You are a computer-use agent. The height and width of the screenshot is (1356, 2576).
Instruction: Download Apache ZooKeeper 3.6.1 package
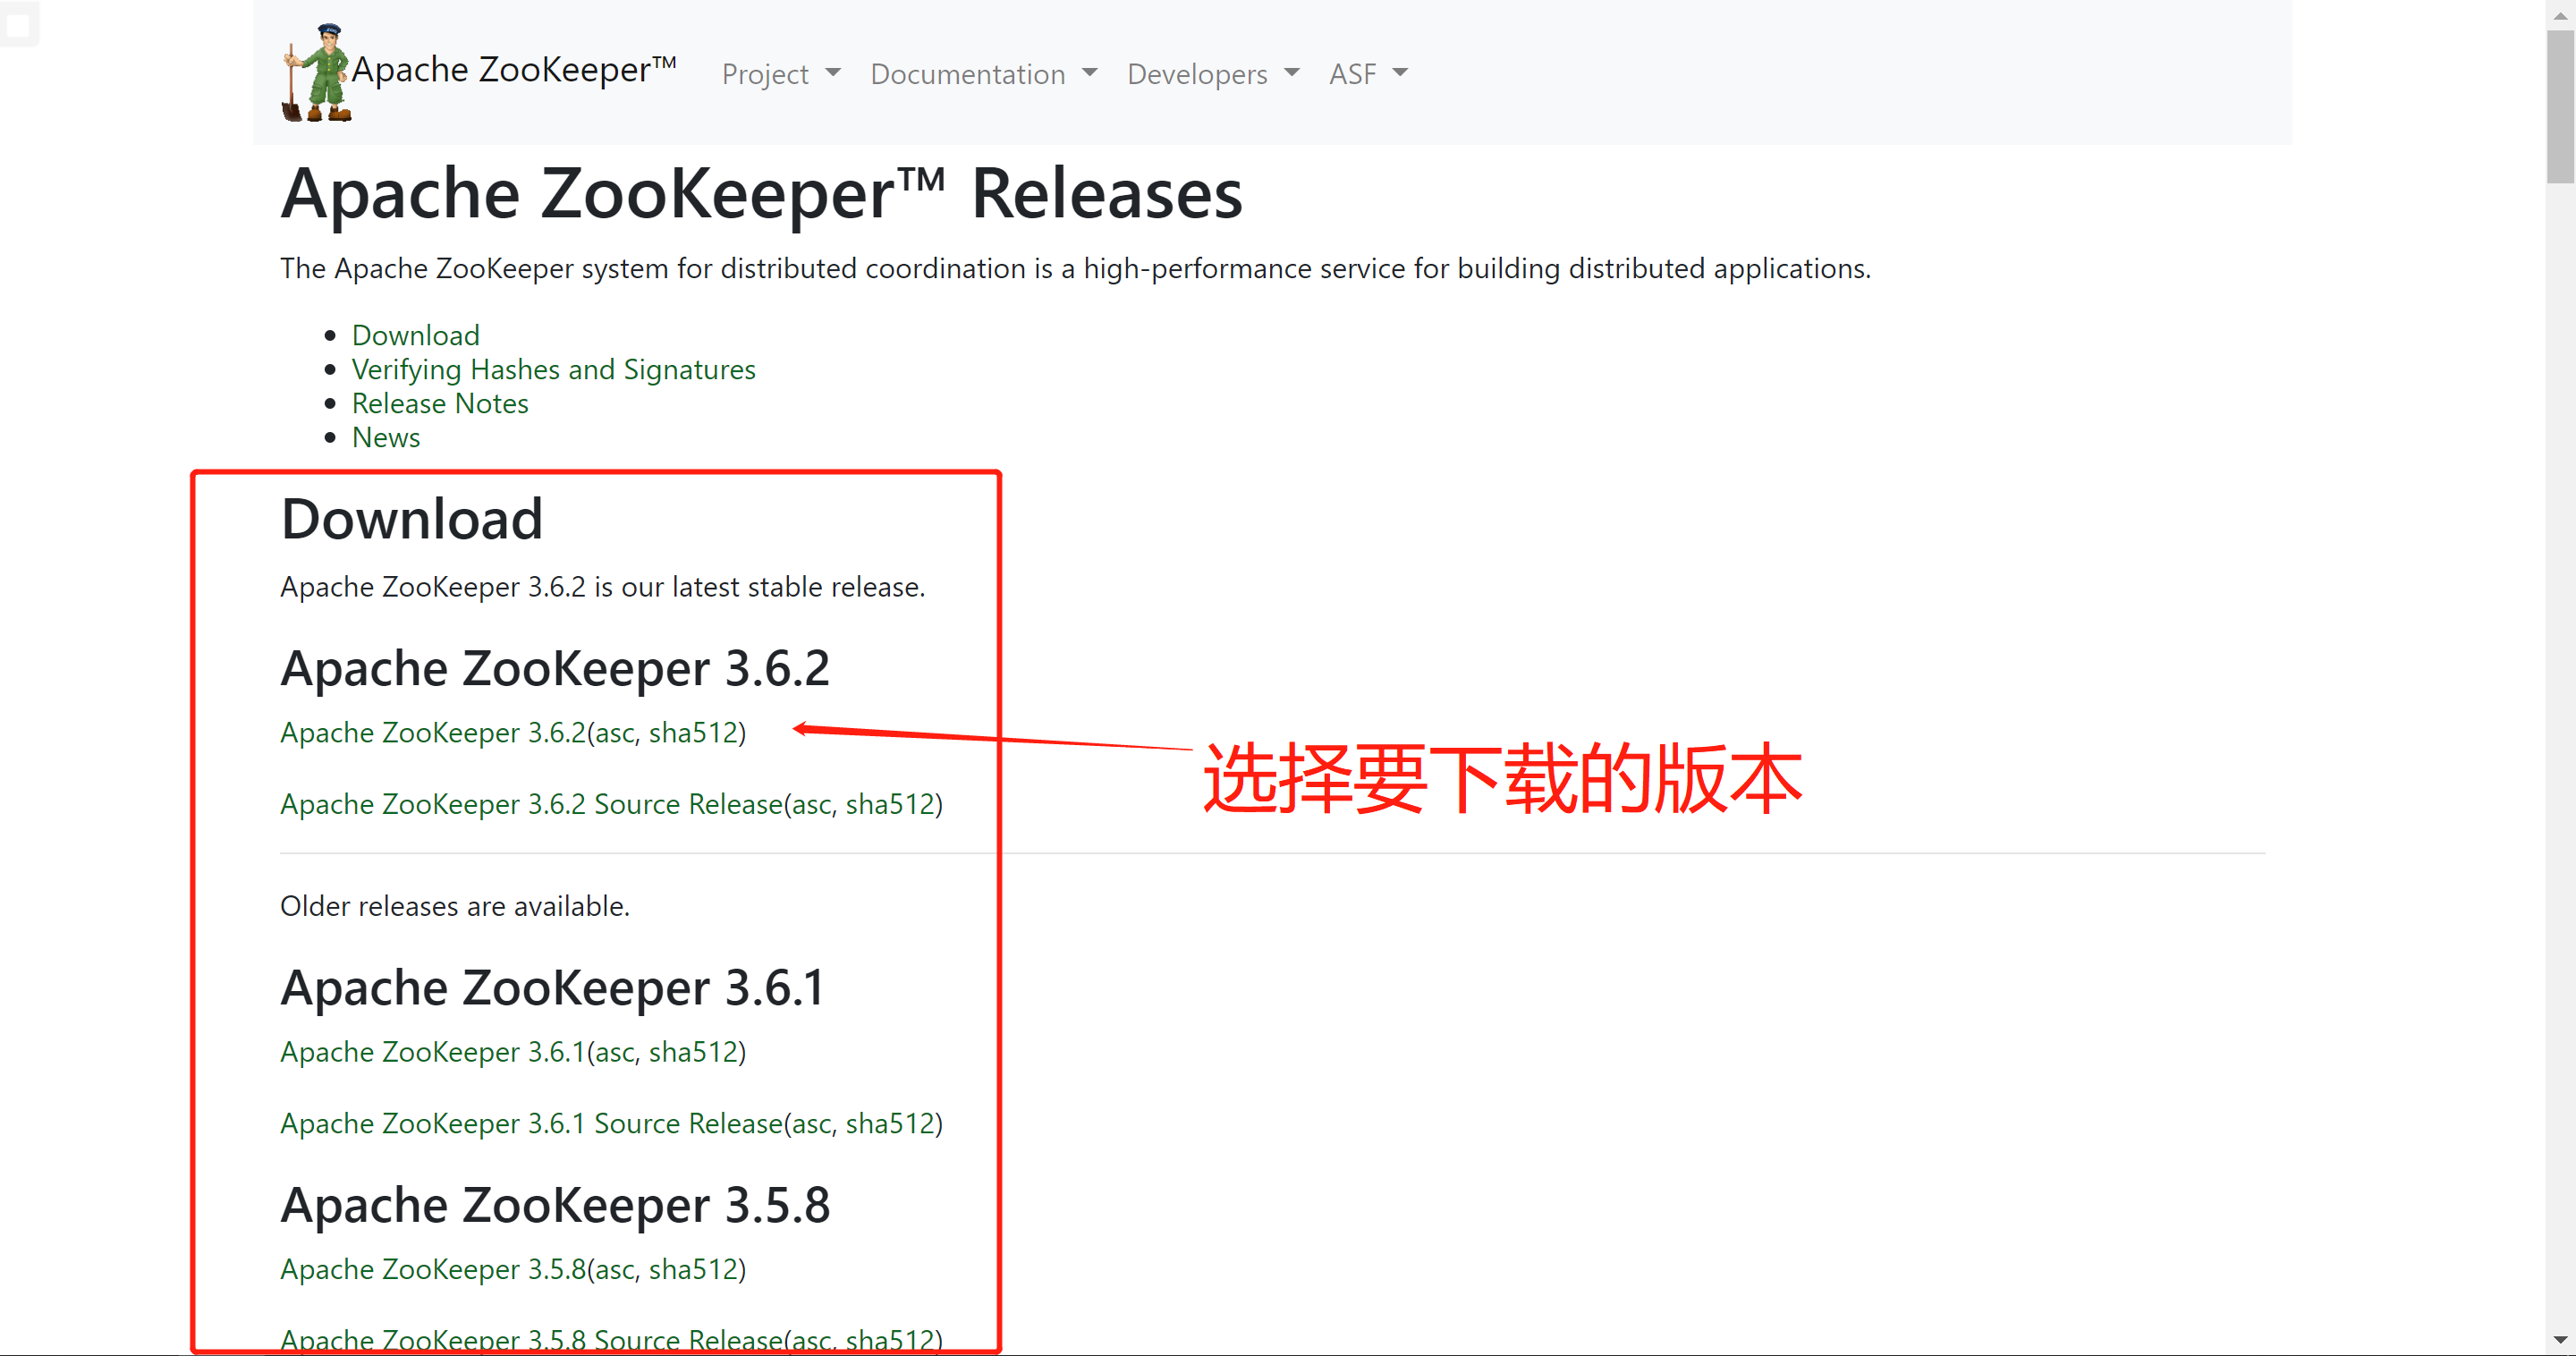click(432, 1051)
